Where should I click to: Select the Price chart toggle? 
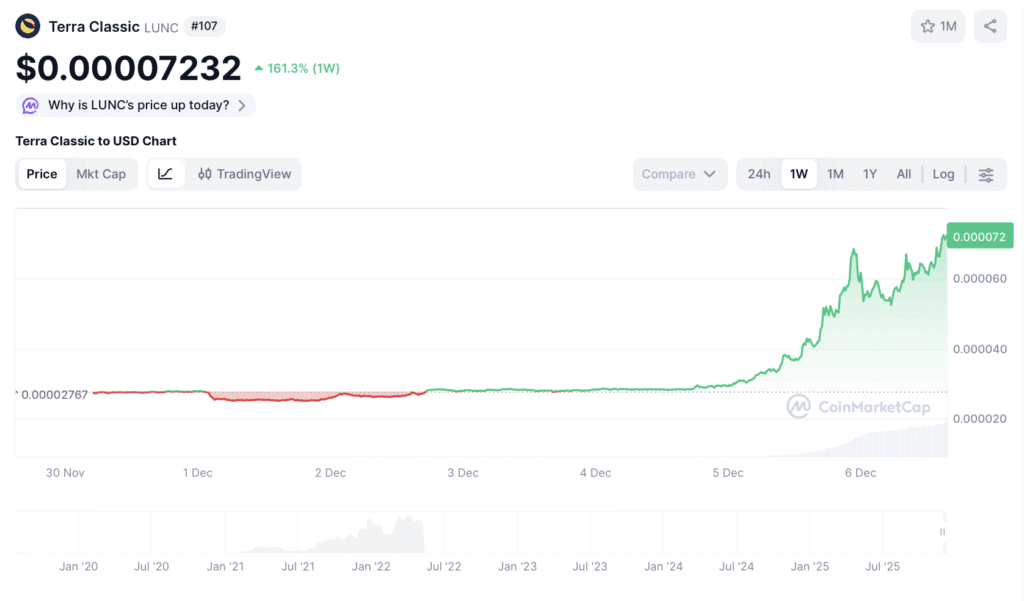[42, 174]
